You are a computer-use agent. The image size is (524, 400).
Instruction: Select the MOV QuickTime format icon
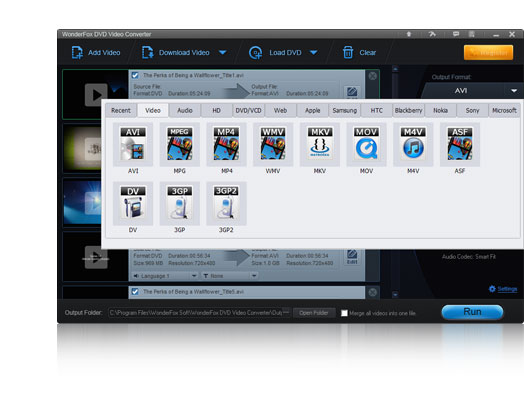tap(367, 144)
